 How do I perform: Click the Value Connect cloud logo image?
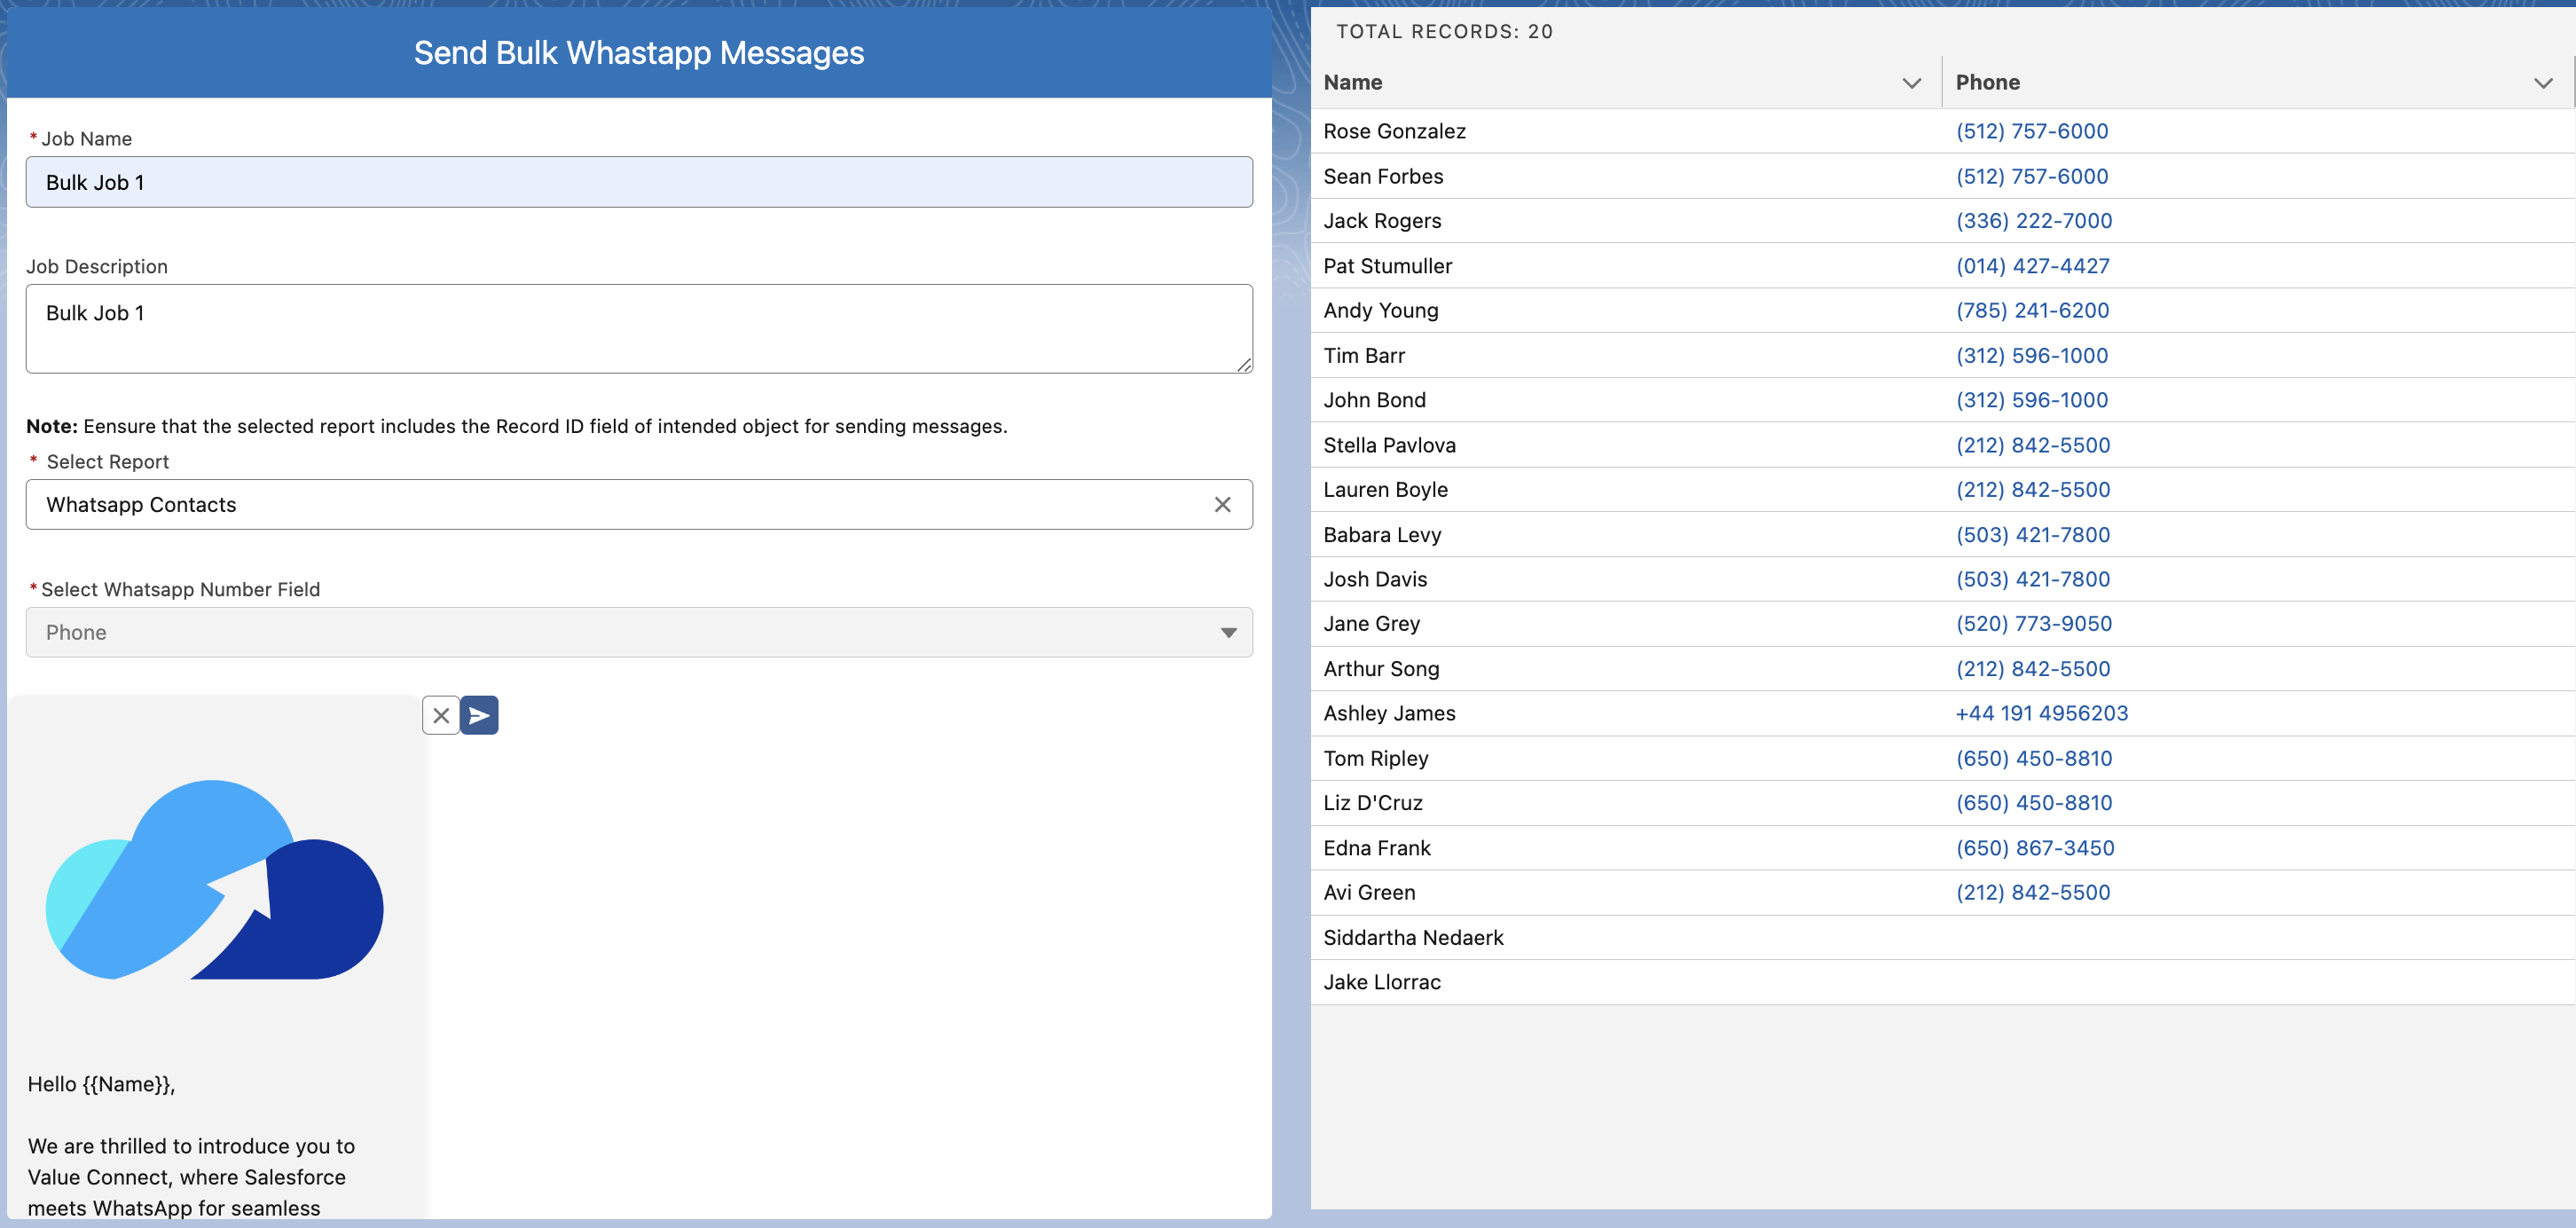pos(215,880)
